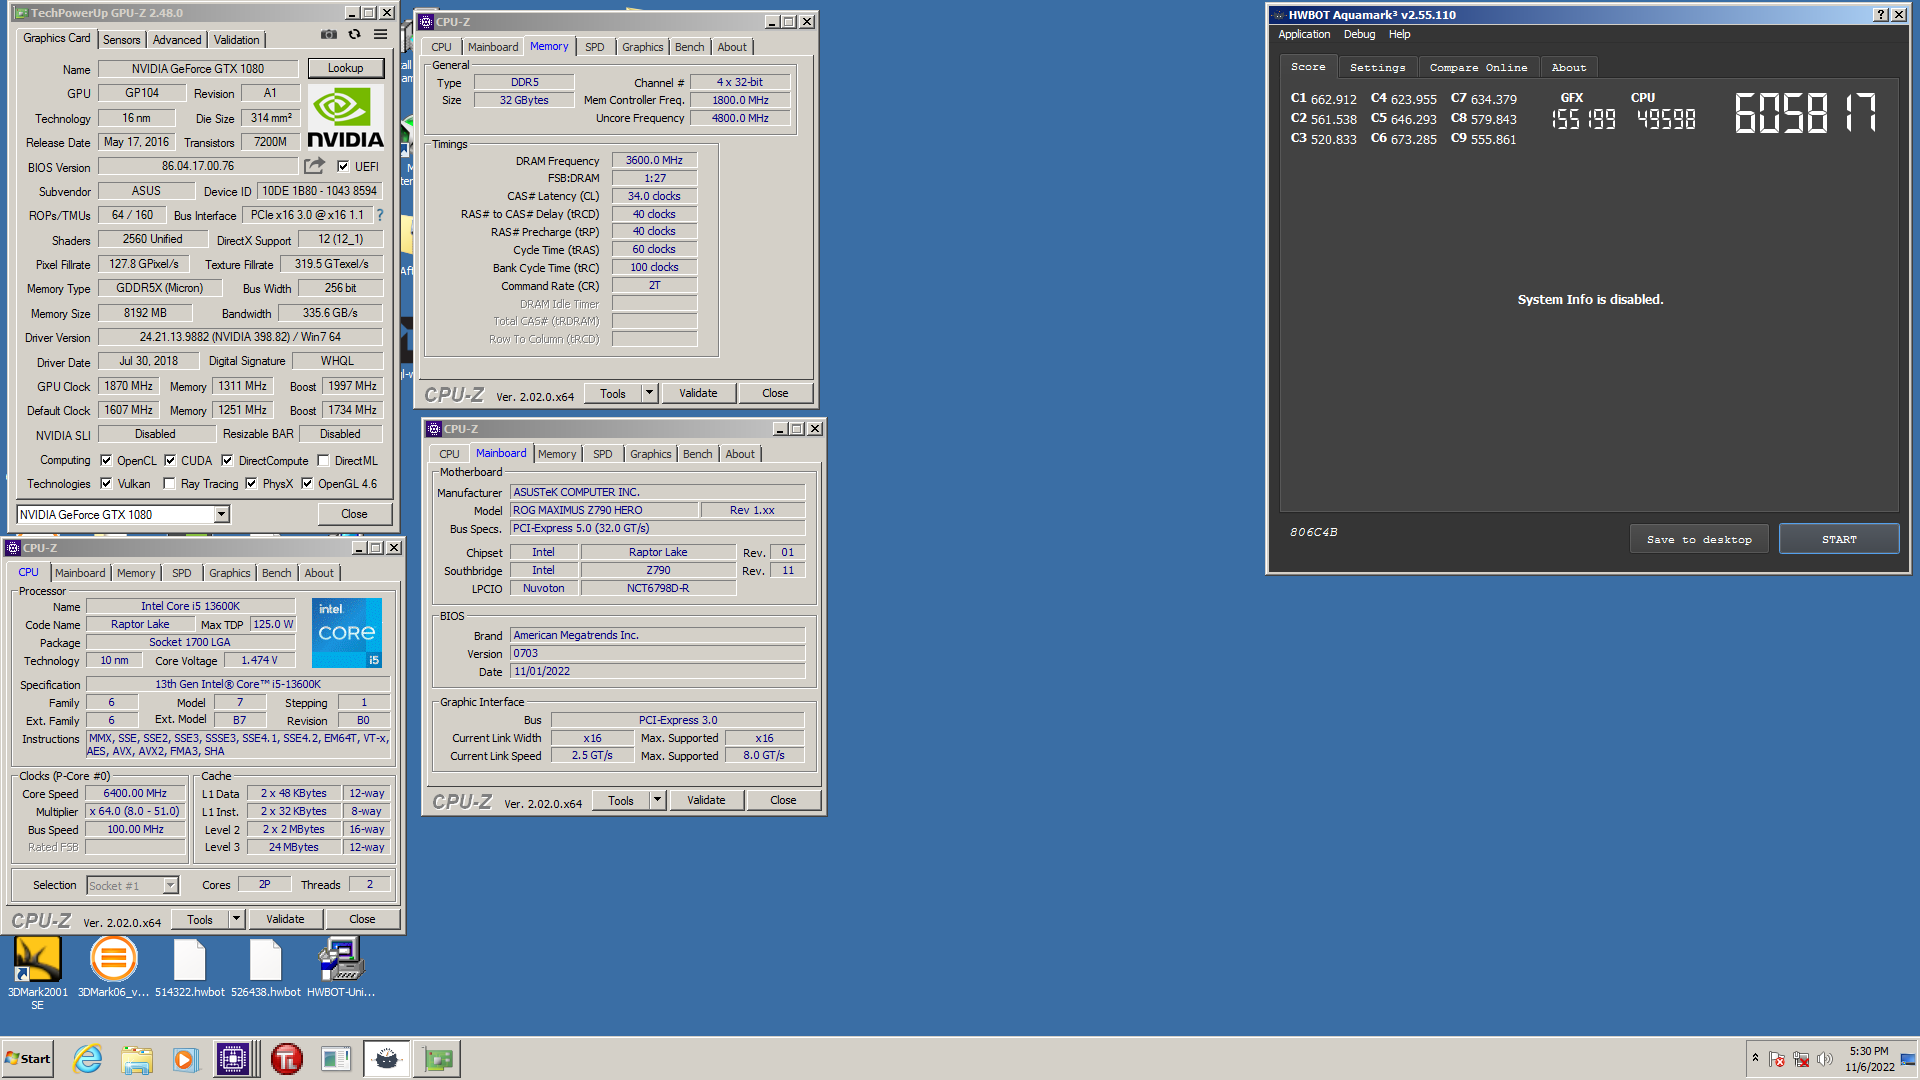Click the mainboard model ROG MAXIMUS Z790 HERO
This screenshot has width=1920, height=1080.
pyautogui.click(x=604, y=510)
